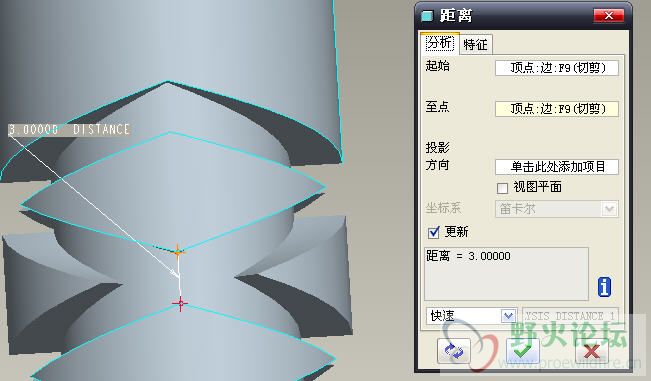
Task: Click the 距离 = 3.00000 result box
Action: (x=506, y=274)
